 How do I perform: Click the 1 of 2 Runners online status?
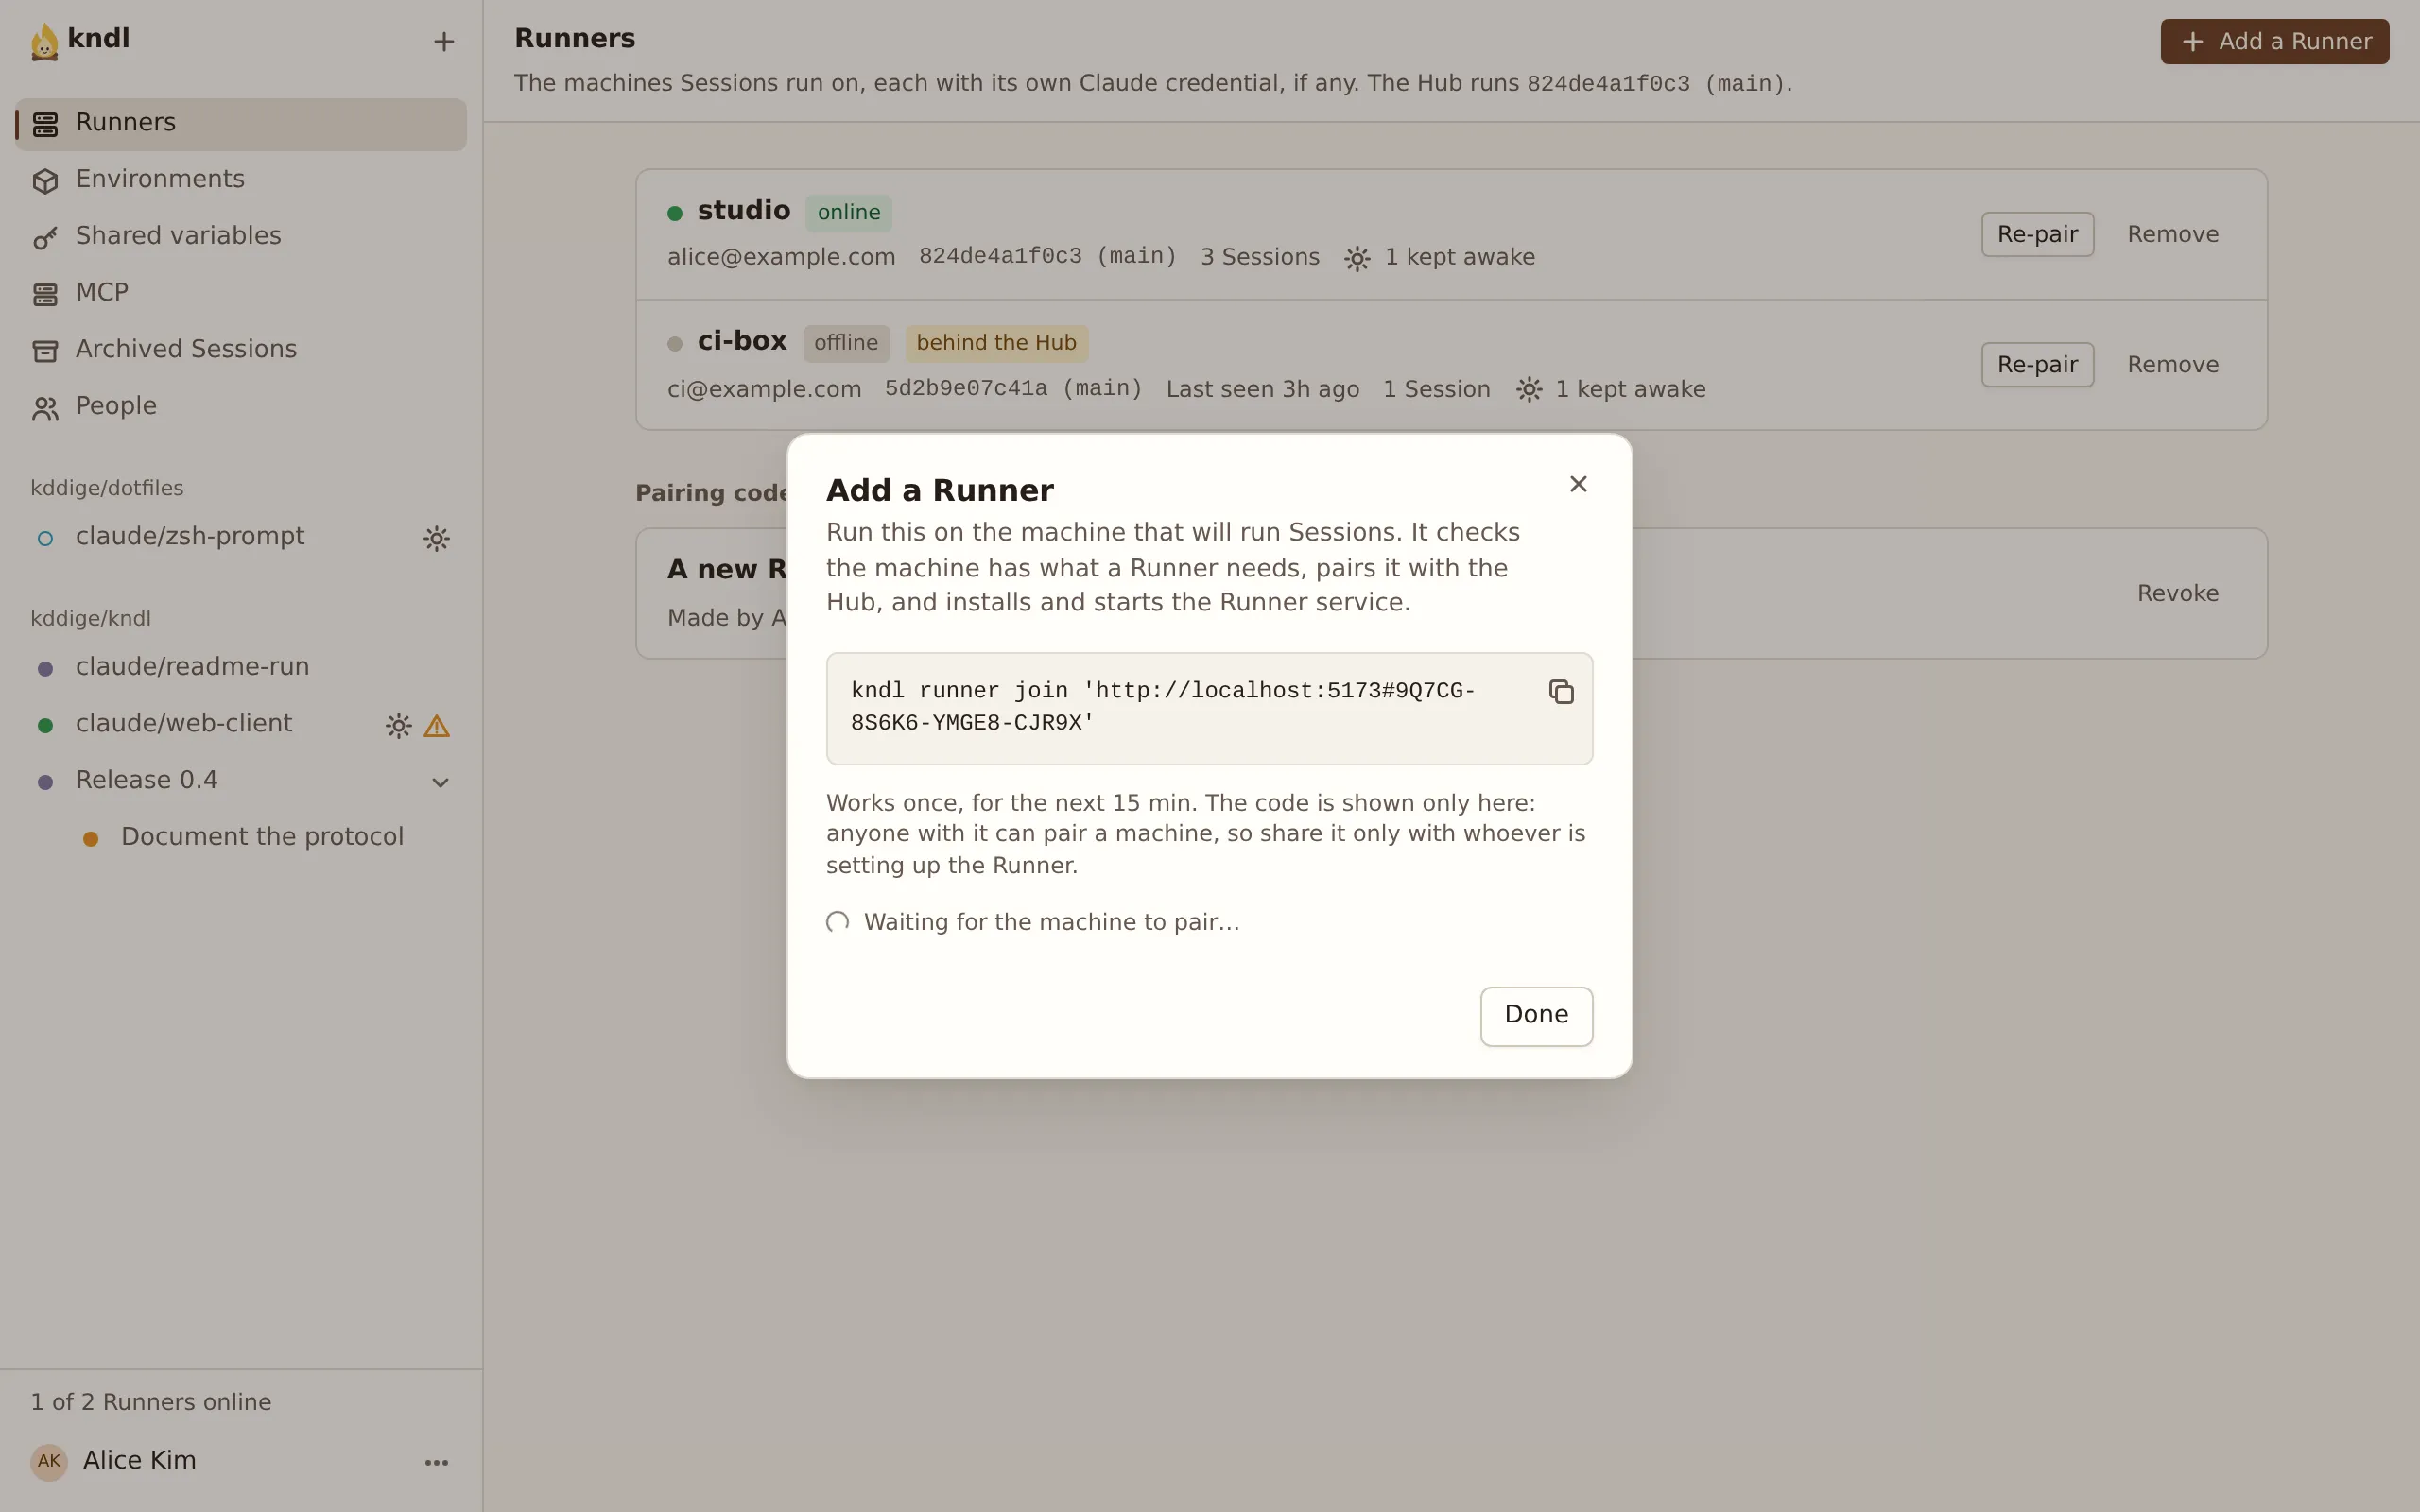(x=151, y=1402)
